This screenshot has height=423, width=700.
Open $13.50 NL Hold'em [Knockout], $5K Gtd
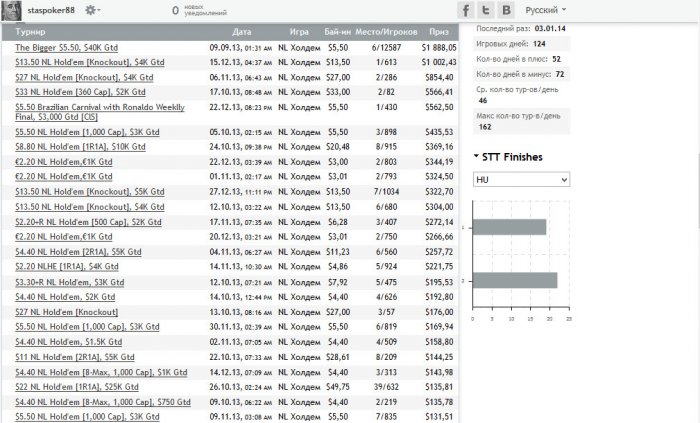[x=90, y=191]
